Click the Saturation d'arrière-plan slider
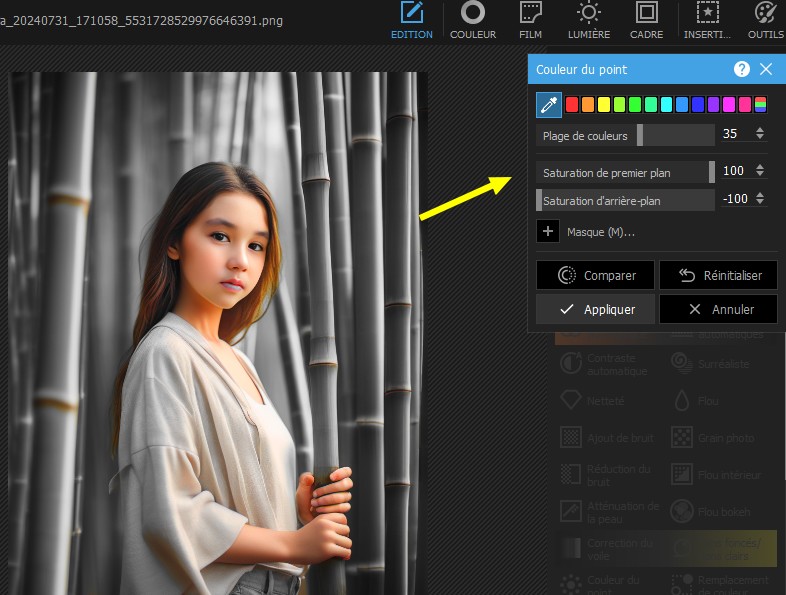This screenshot has height=595, width=786. (x=625, y=201)
